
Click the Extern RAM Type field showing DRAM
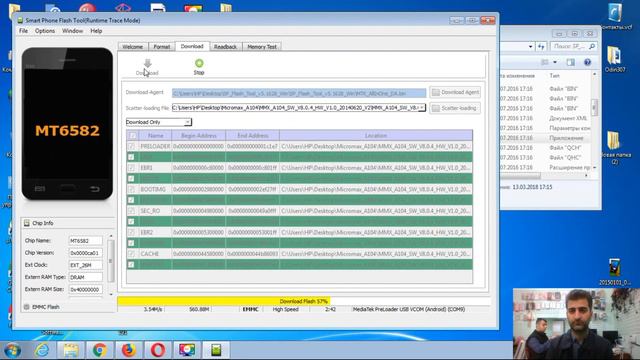[85, 277]
